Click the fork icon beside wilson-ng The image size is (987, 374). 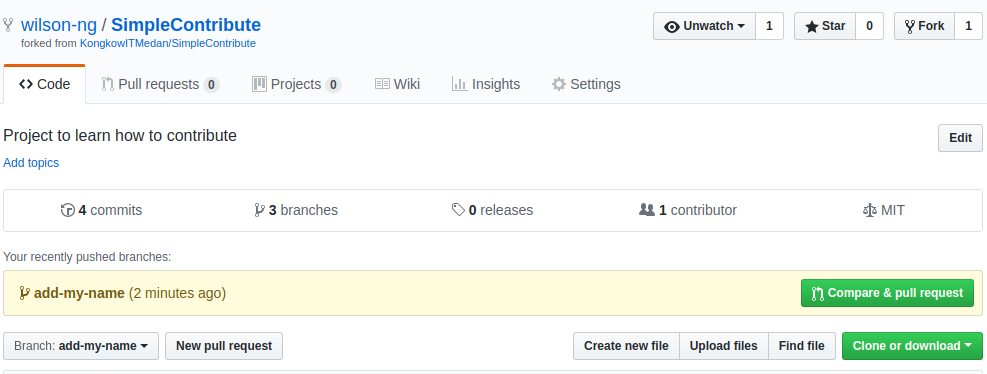(x=8, y=25)
